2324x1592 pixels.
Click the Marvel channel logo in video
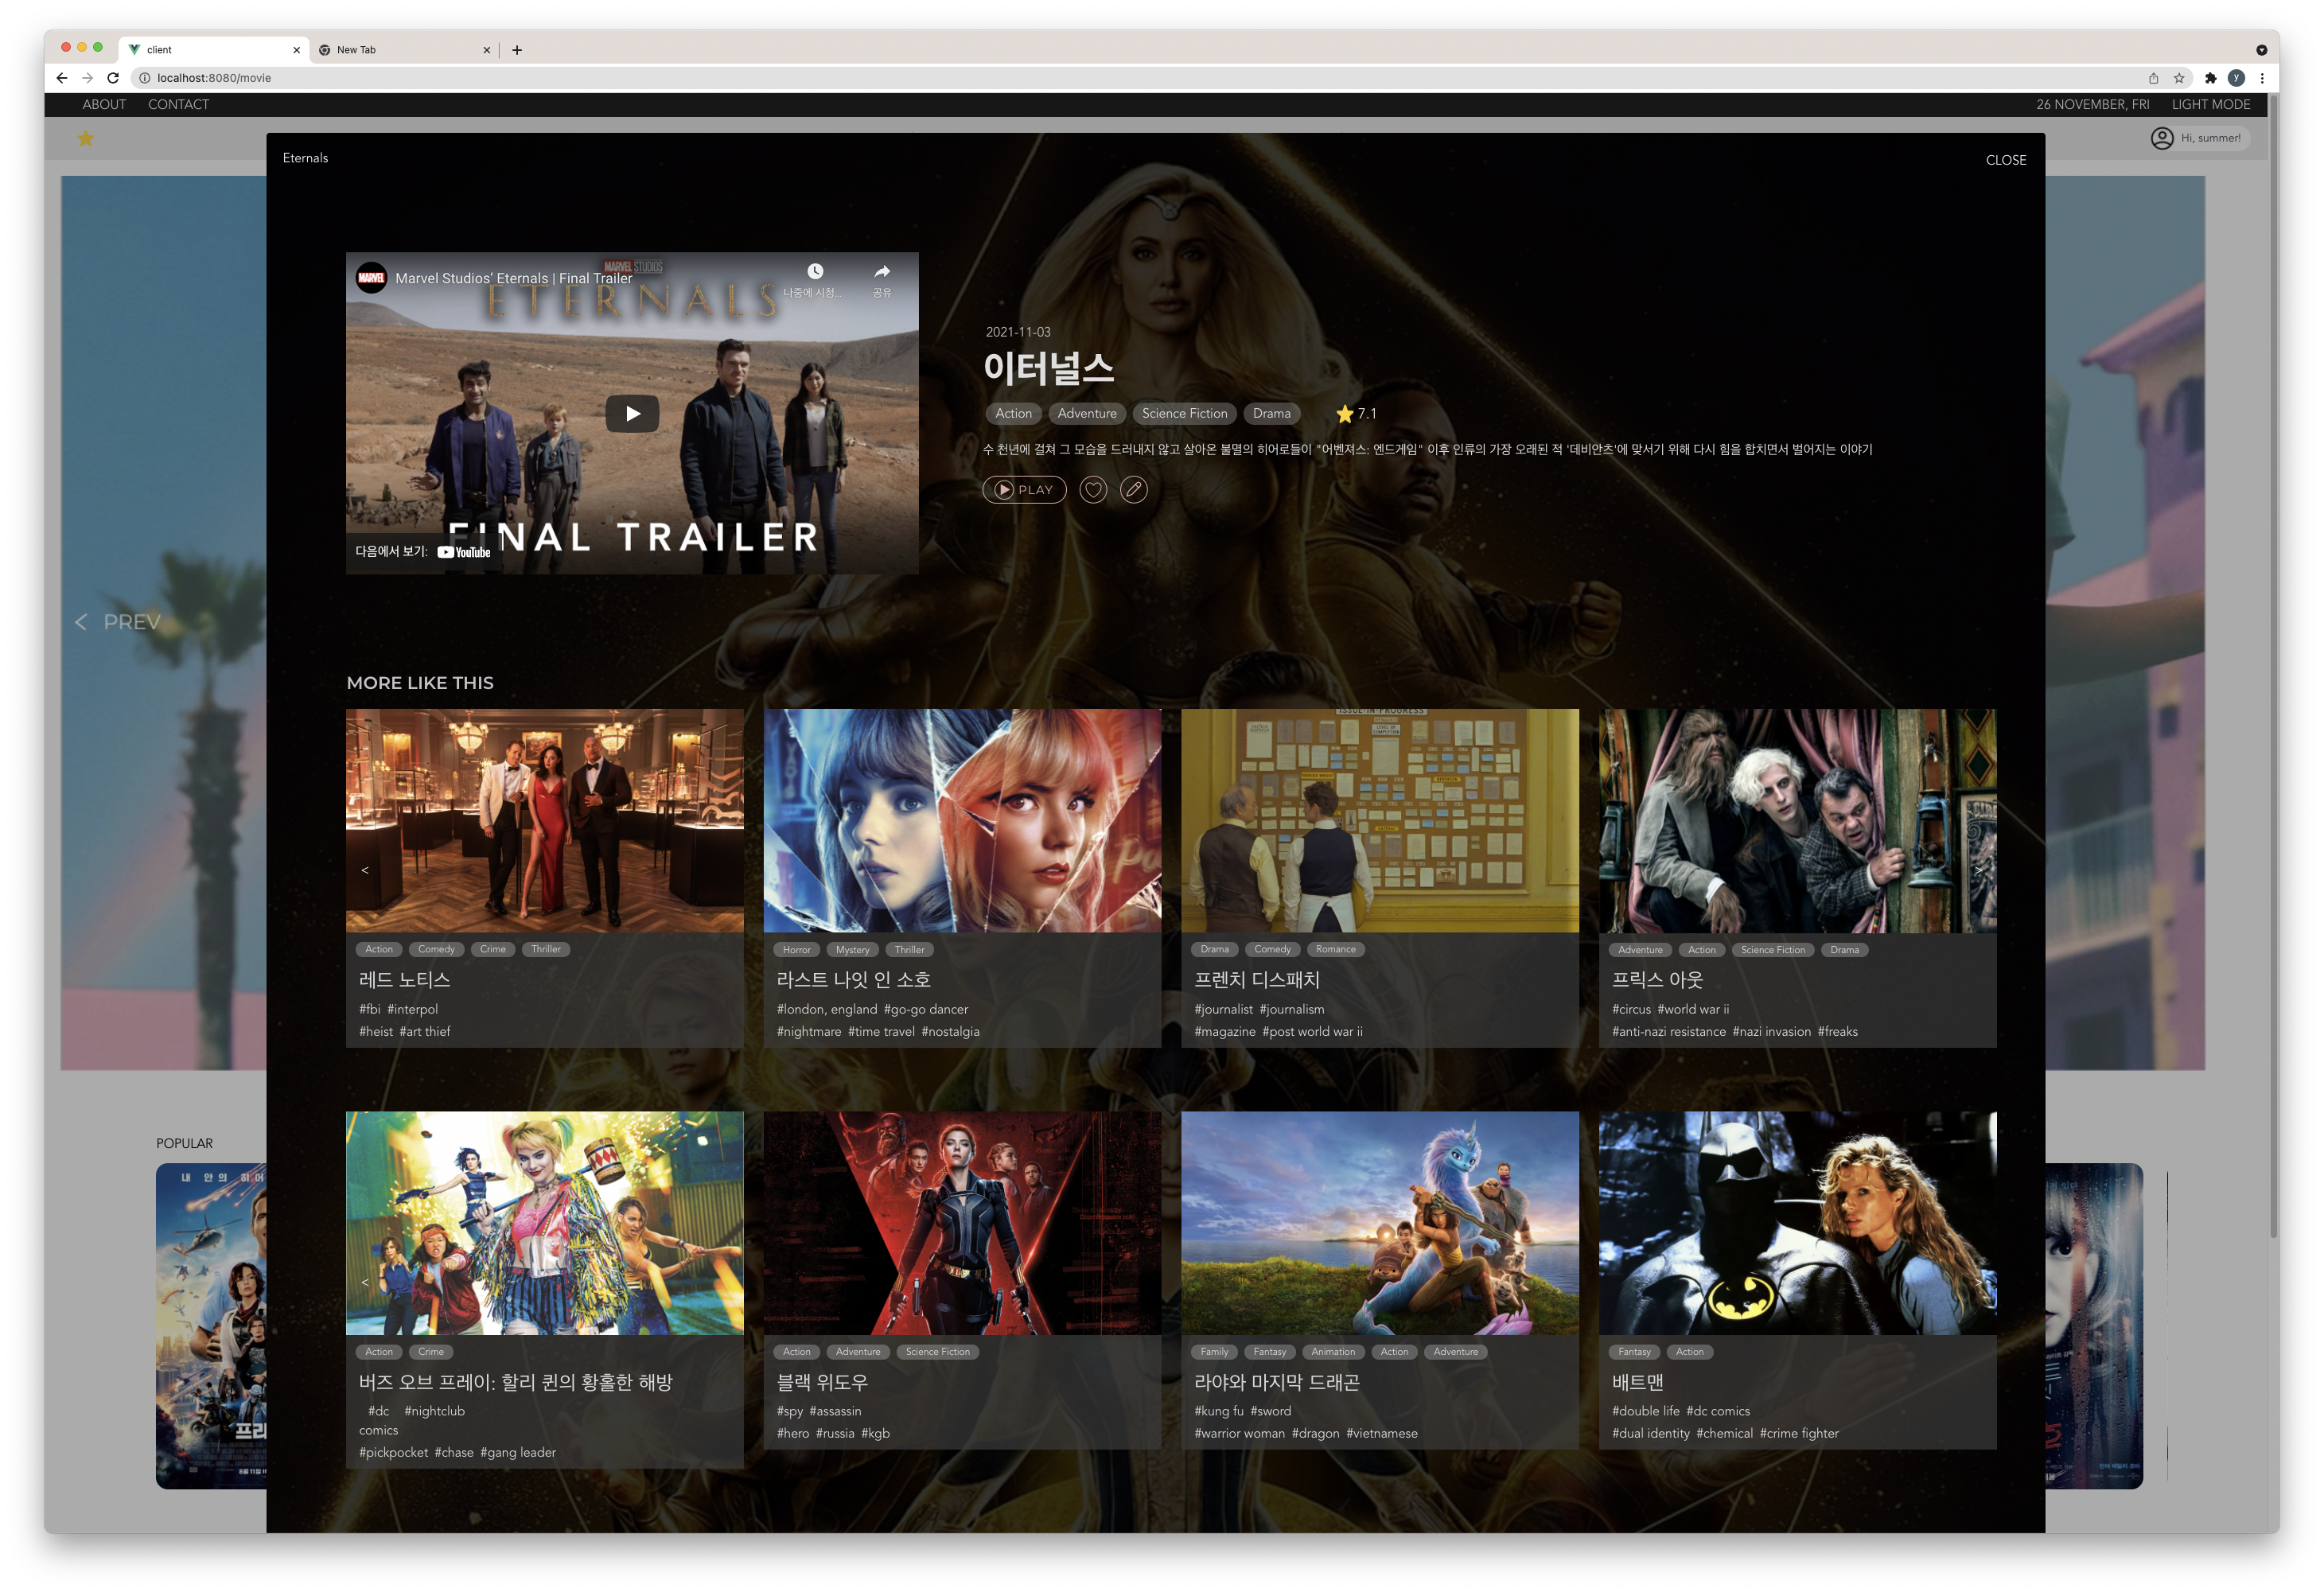372,278
